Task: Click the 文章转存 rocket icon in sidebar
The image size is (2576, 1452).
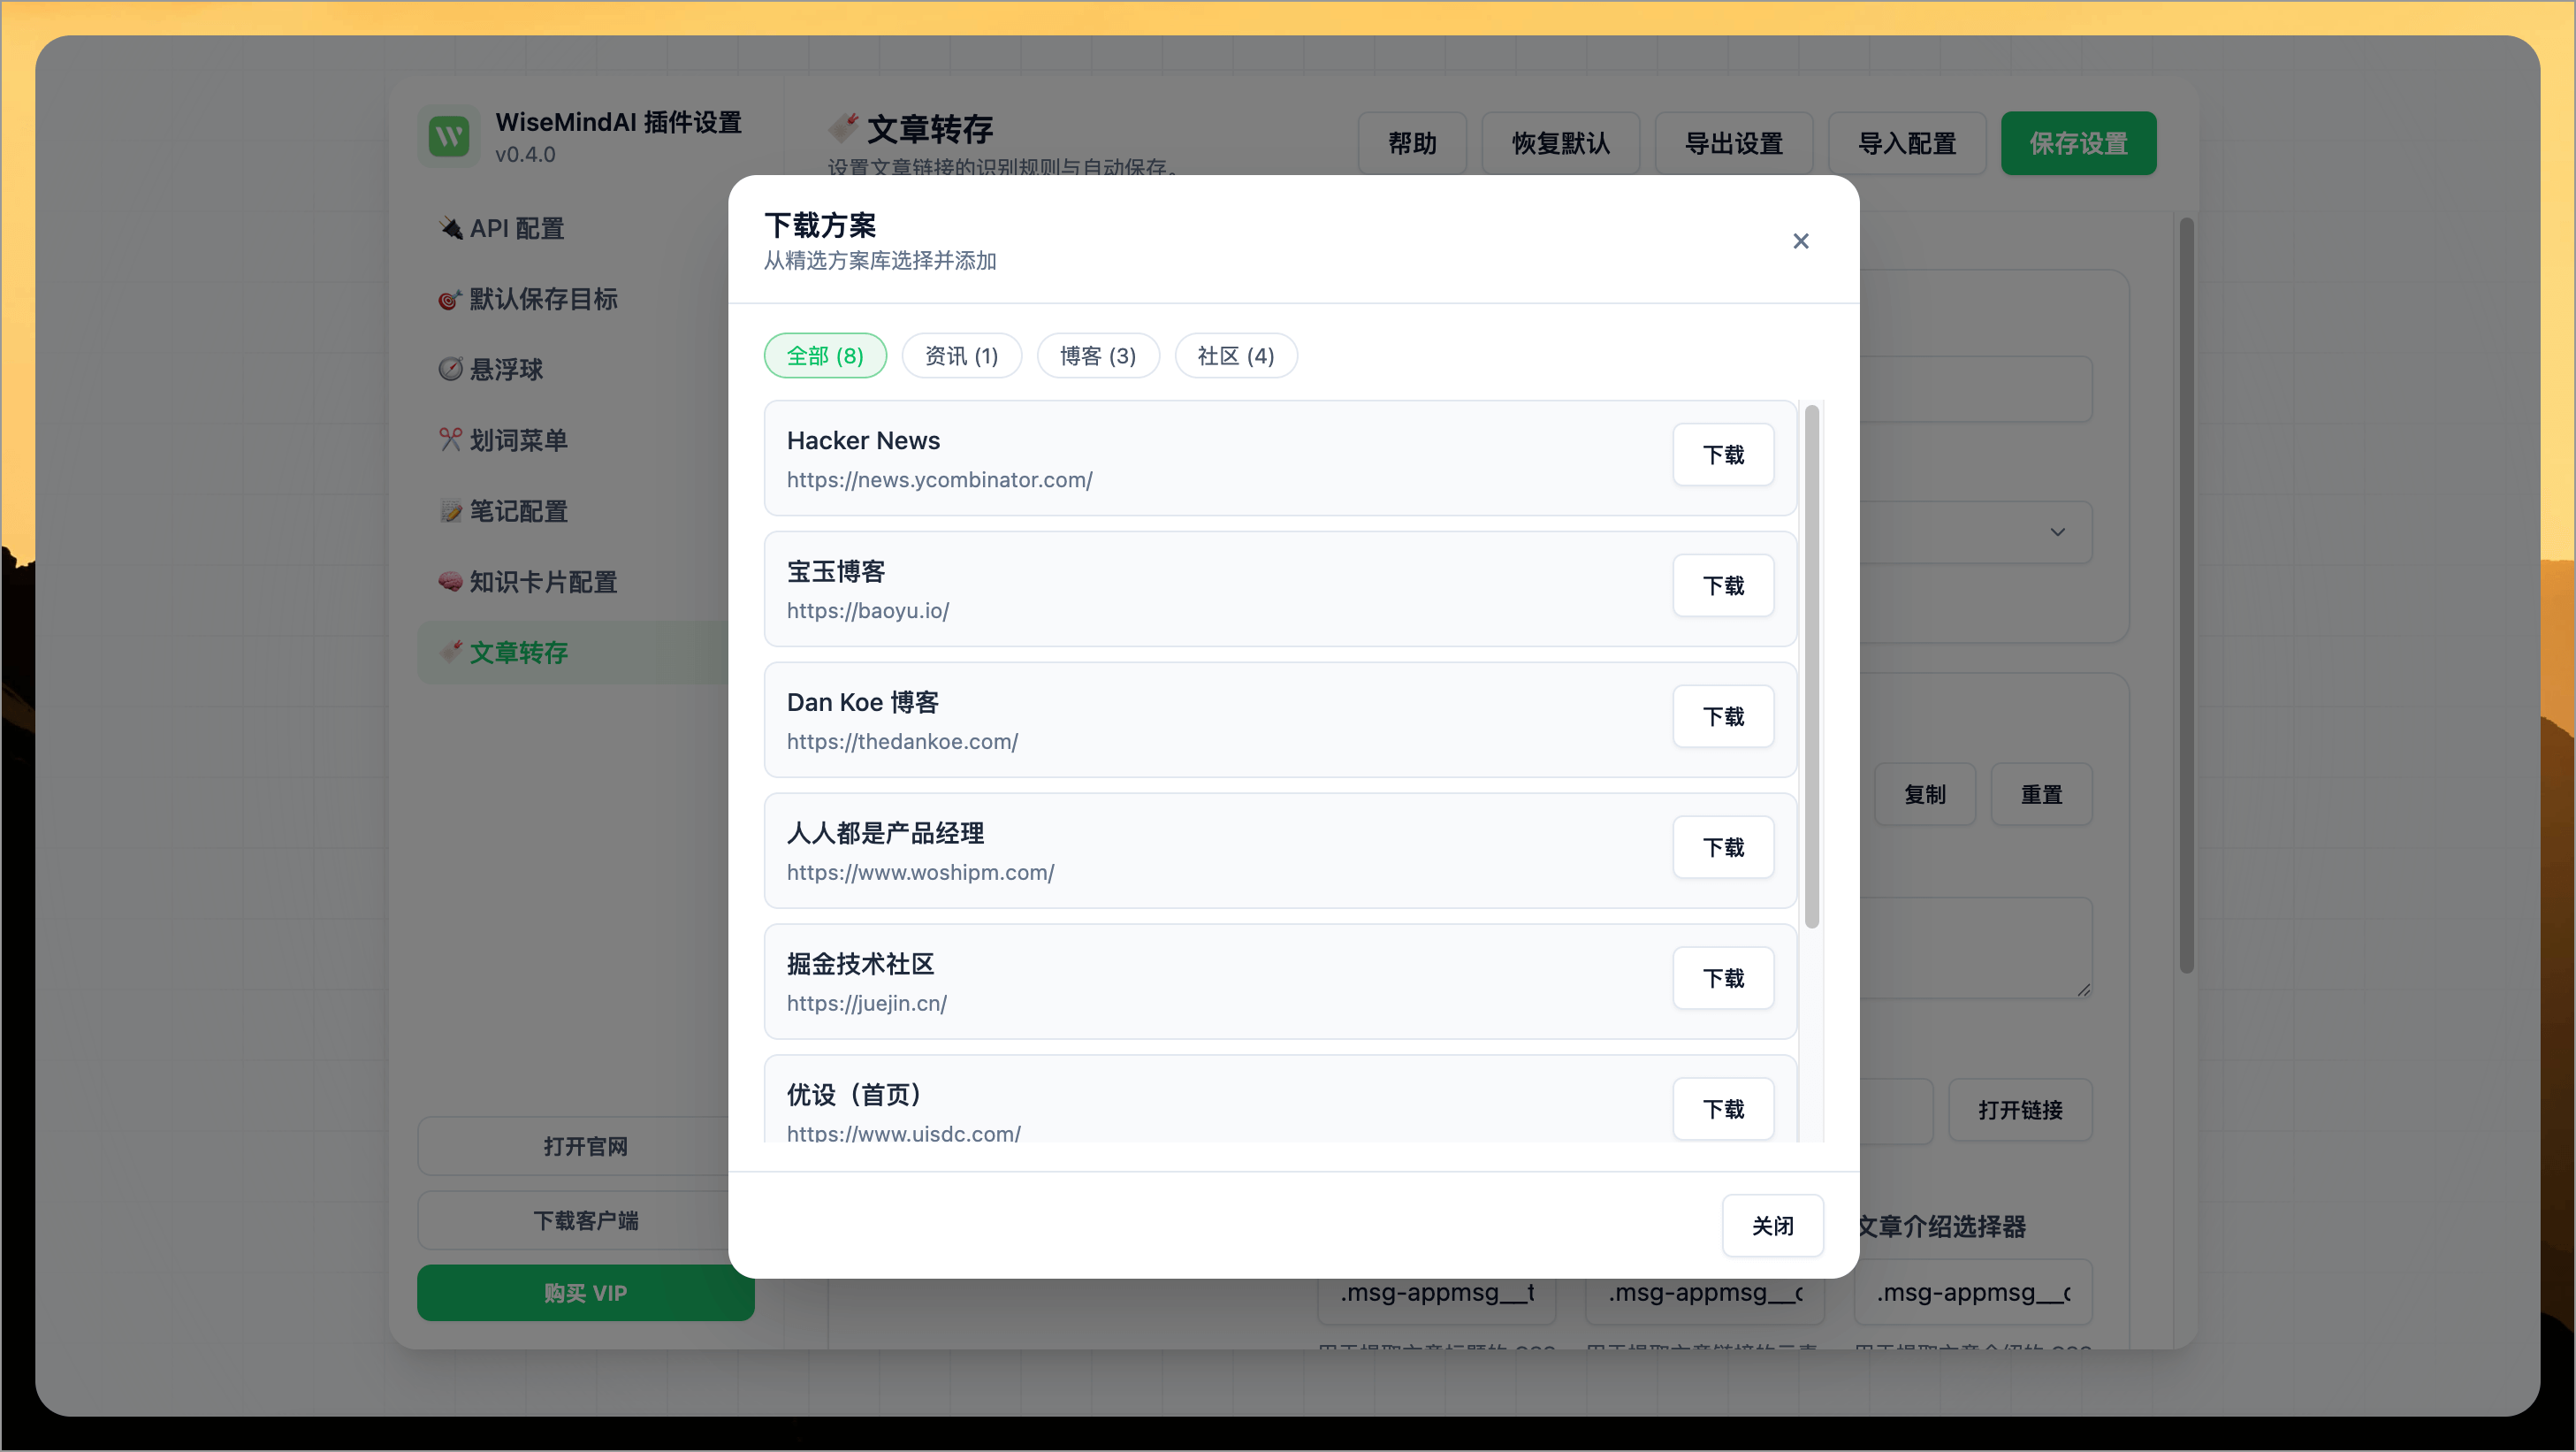Action: (x=449, y=652)
